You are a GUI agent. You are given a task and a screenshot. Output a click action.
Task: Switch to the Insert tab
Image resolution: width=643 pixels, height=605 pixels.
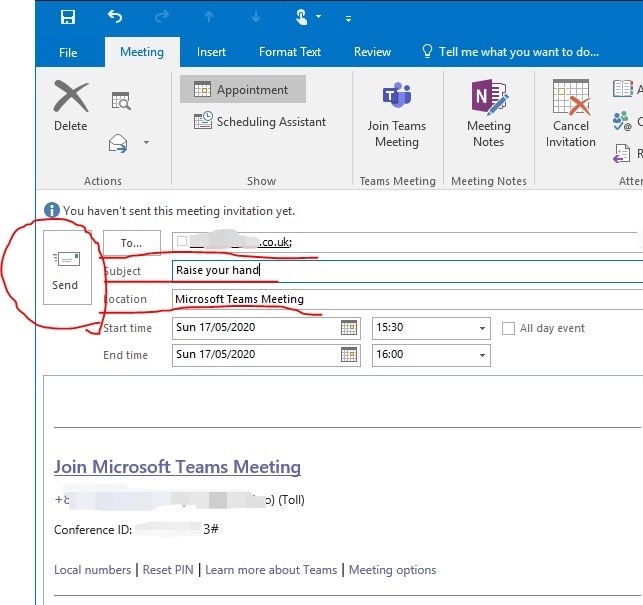click(211, 52)
